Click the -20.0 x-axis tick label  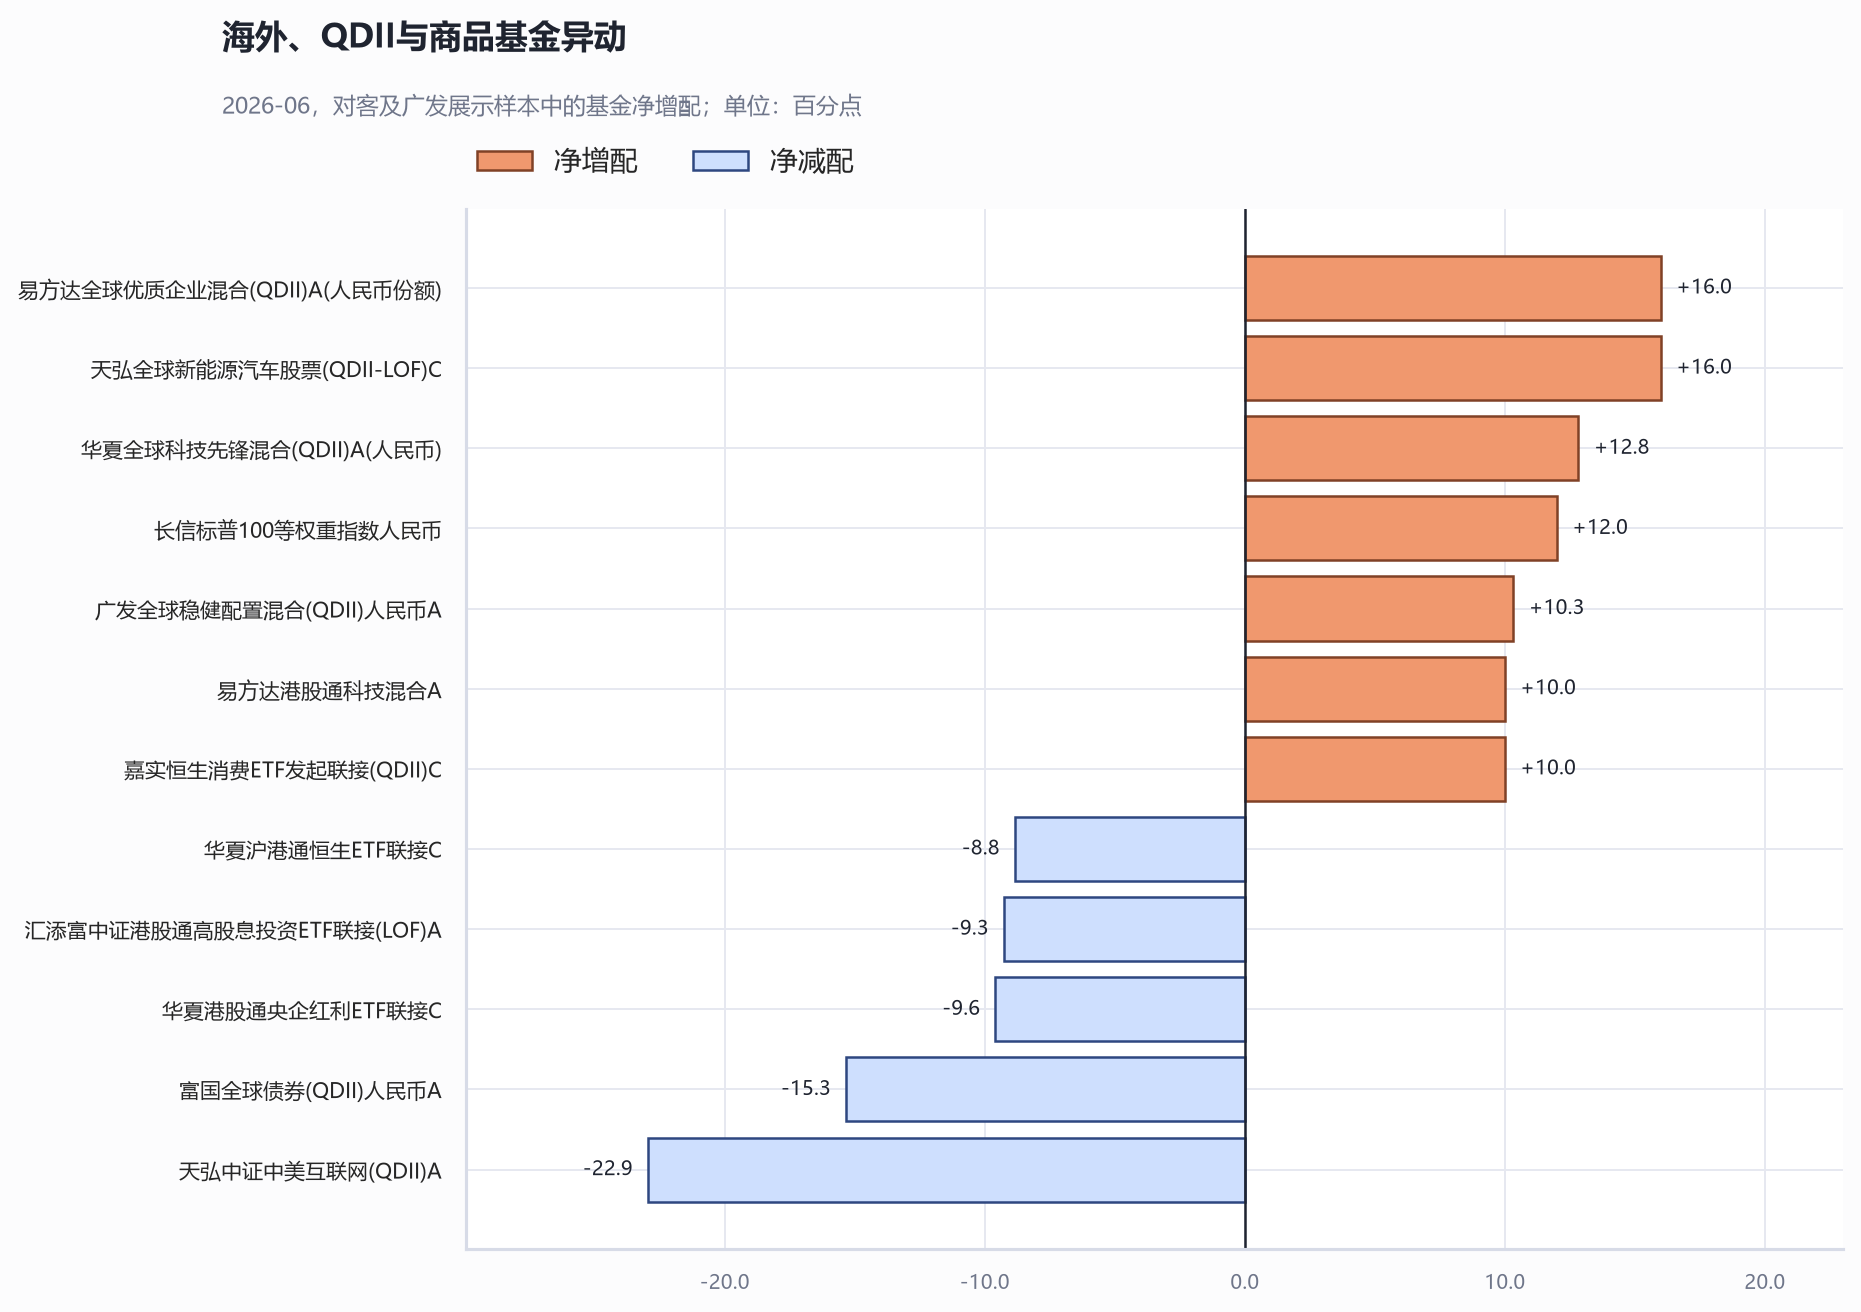tap(725, 1282)
